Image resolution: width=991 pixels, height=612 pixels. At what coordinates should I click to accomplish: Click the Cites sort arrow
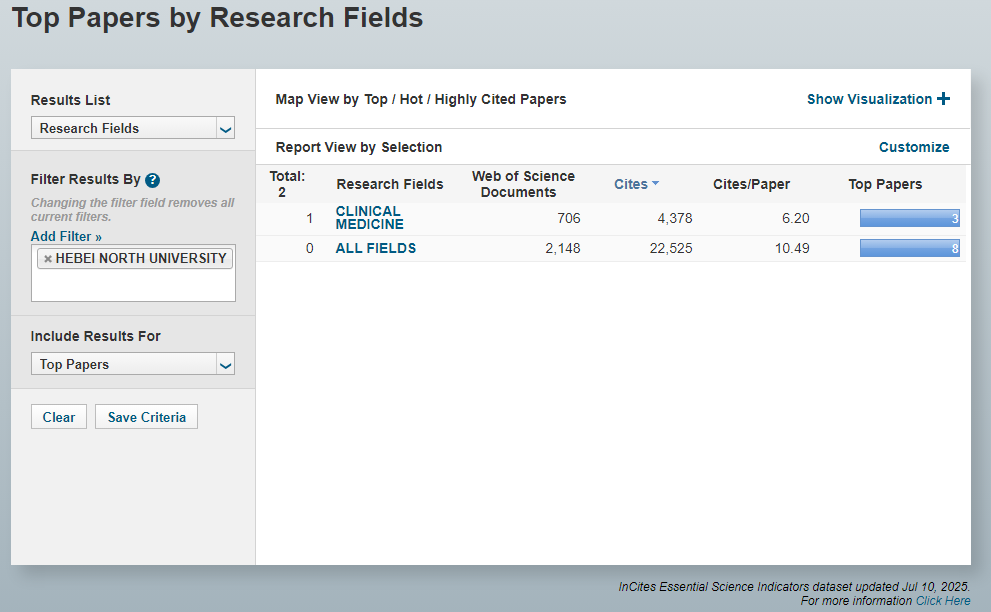(x=655, y=184)
